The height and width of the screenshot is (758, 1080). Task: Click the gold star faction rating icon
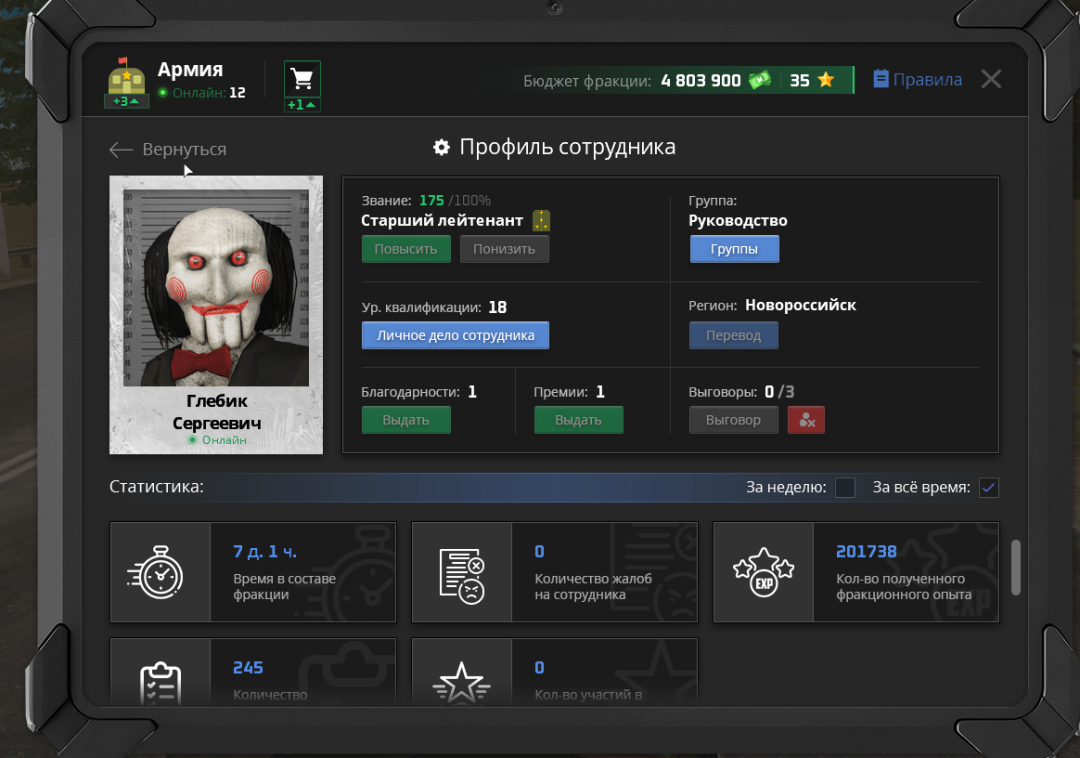[x=826, y=80]
